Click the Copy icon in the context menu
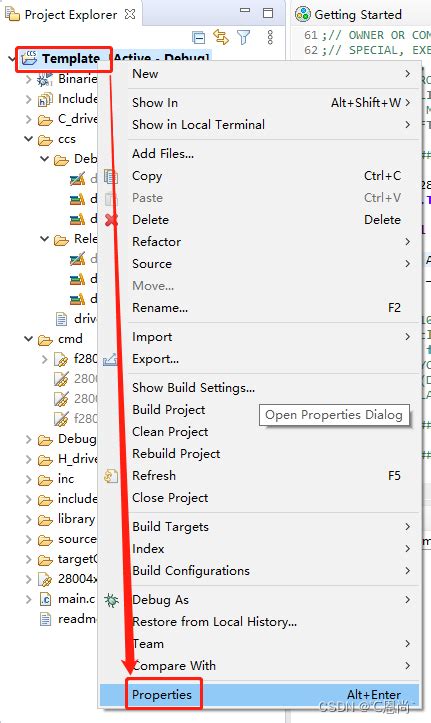 click(111, 176)
